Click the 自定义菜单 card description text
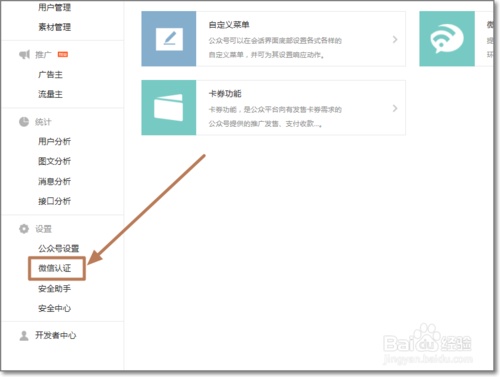The width and height of the screenshot is (500, 377). pyautogui.click(x=275, y=47)
